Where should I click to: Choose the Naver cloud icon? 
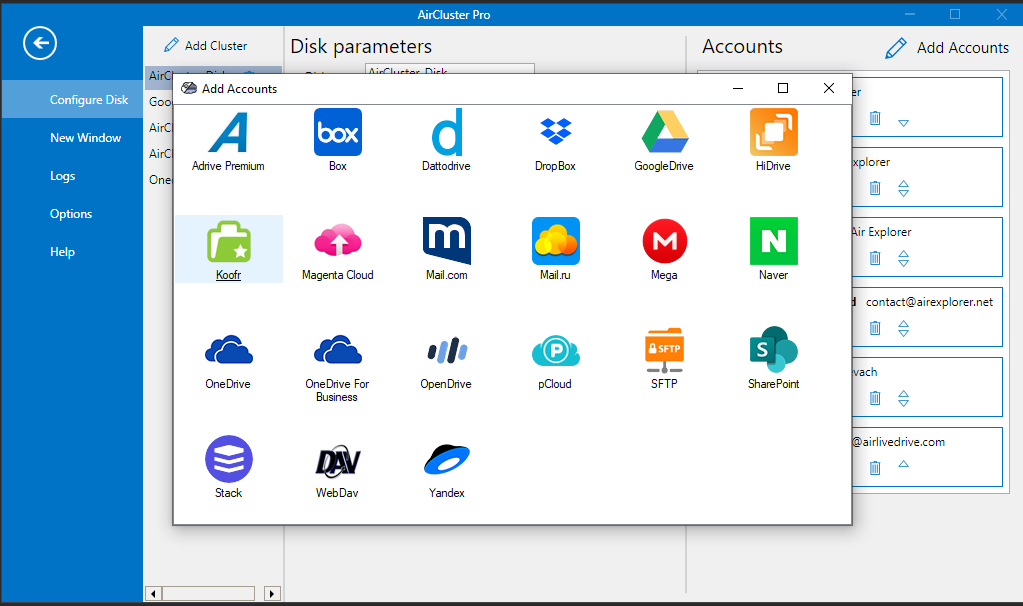(773, 241)
